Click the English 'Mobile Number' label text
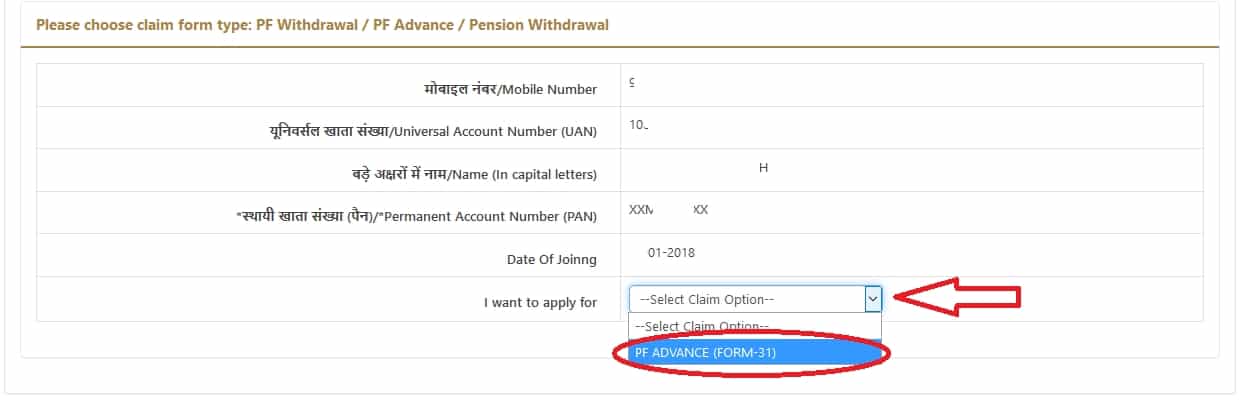1239x405 pixels. (x=549, y=90)
